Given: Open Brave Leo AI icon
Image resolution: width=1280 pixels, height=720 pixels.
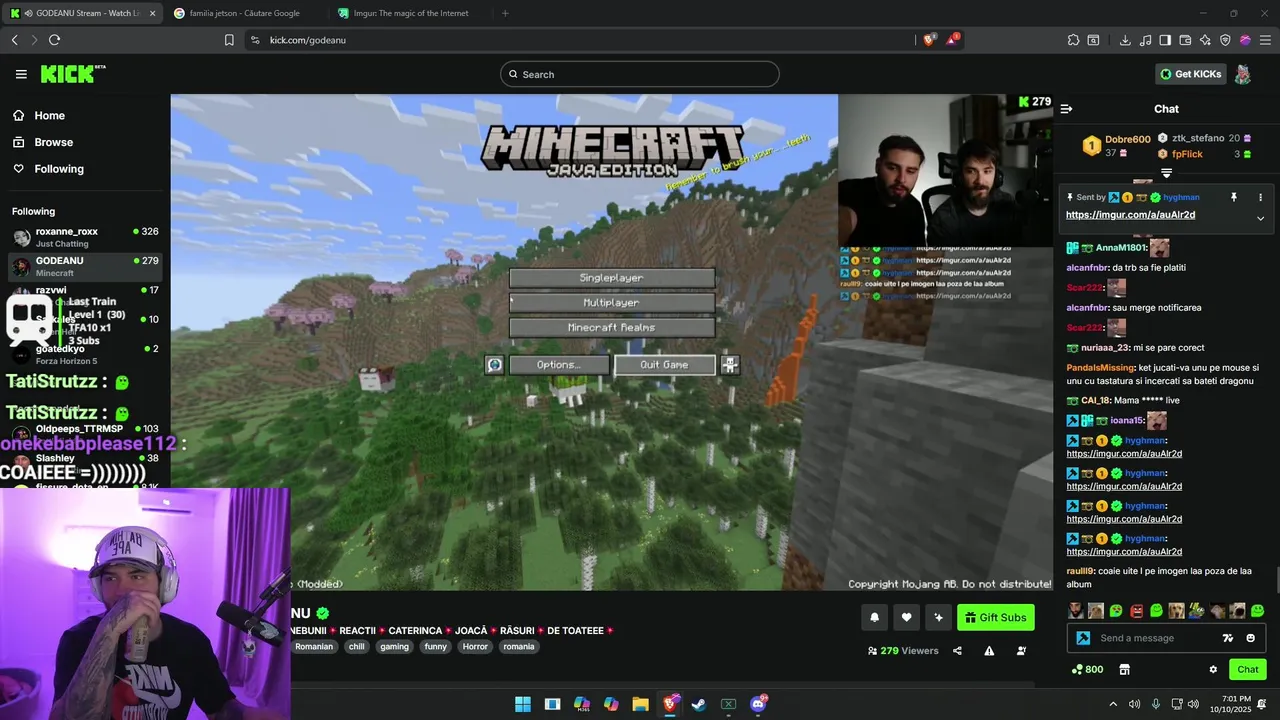Looking at the screenshot, I should 1205,40.
